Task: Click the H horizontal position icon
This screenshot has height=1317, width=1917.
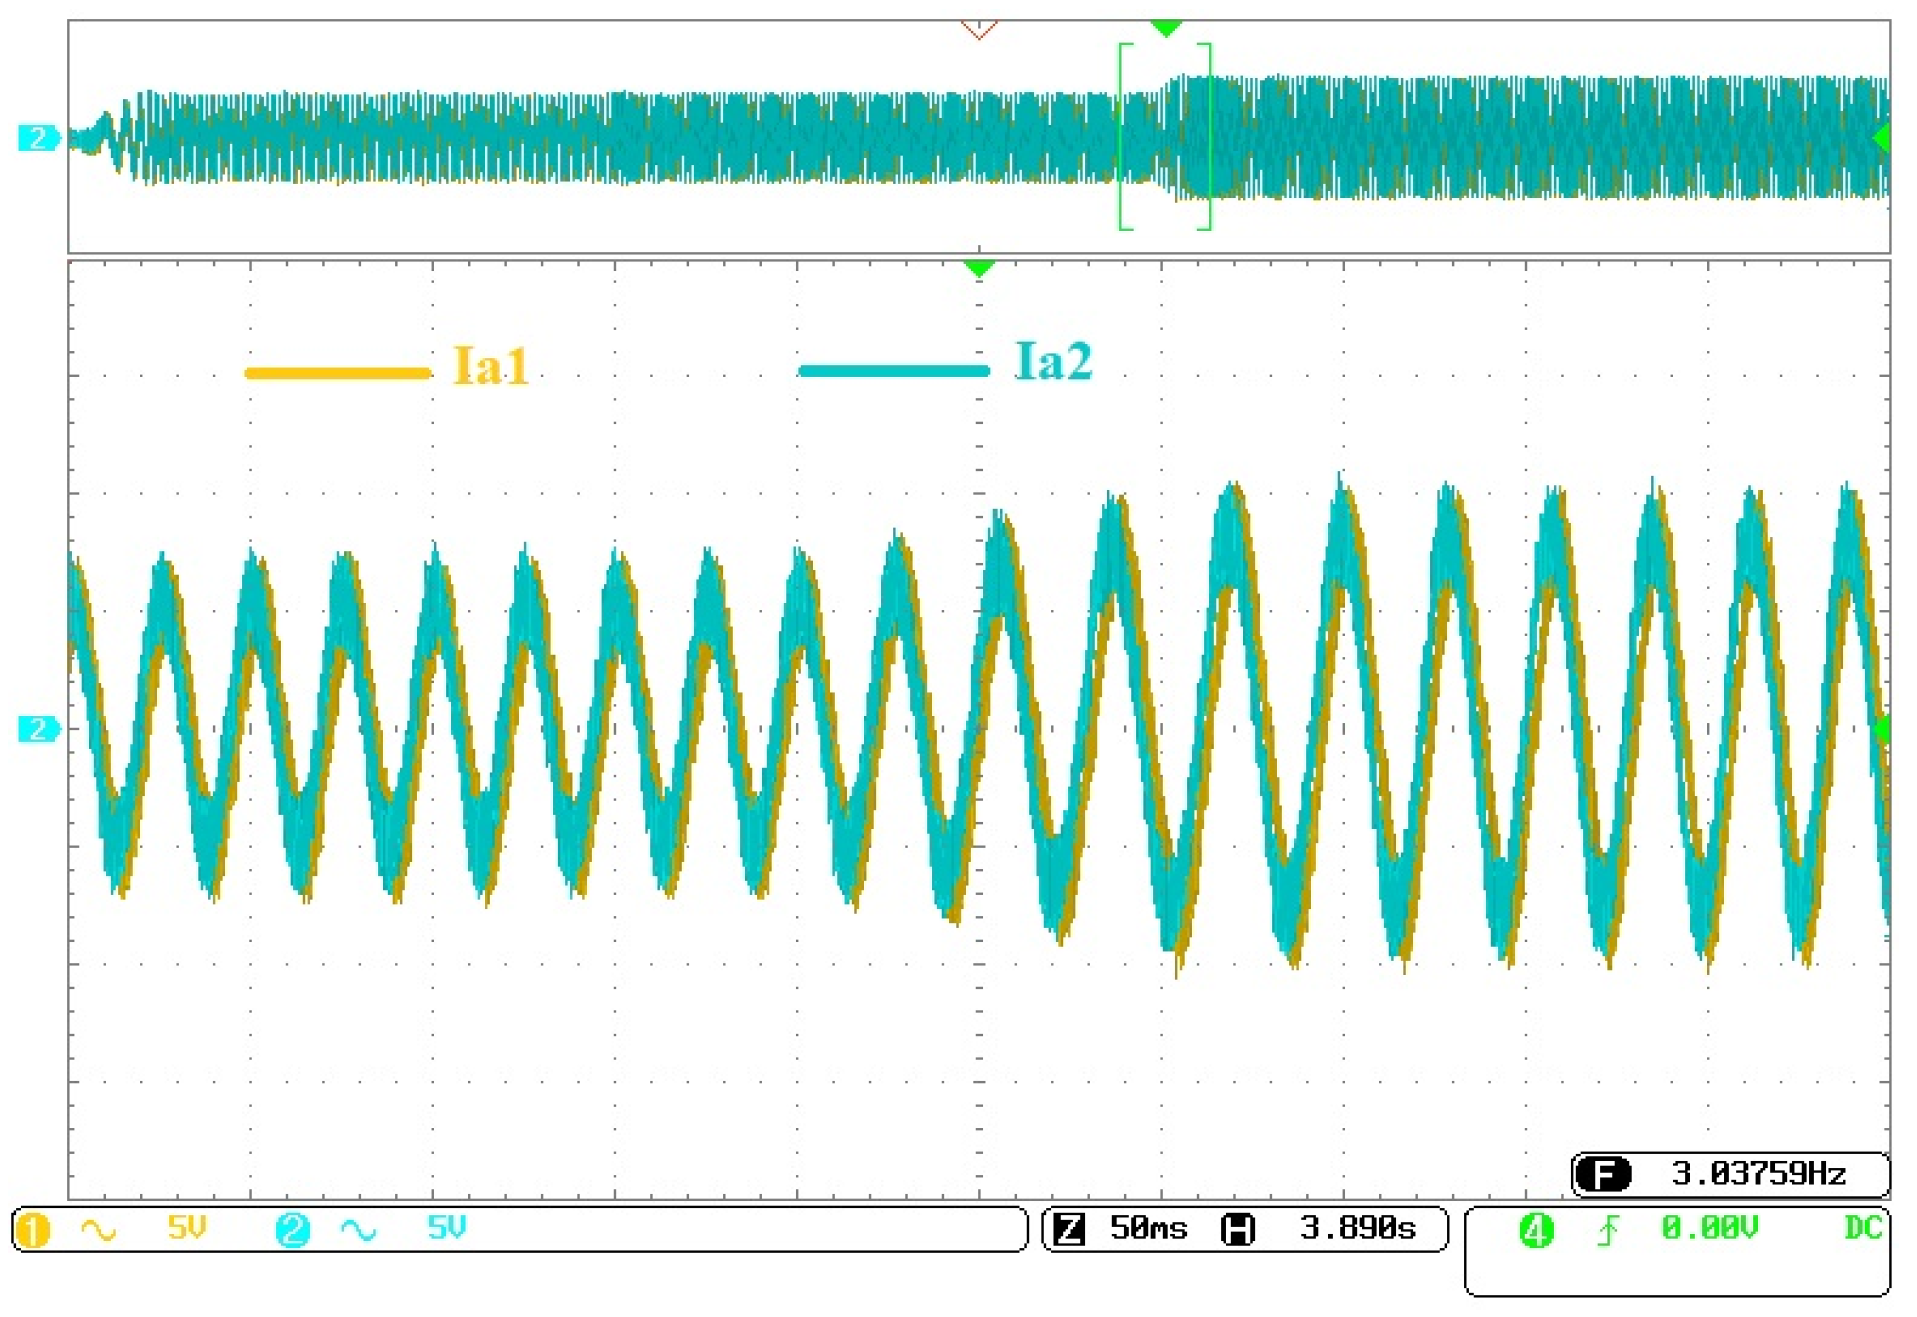Action: pos(1237,1228)
